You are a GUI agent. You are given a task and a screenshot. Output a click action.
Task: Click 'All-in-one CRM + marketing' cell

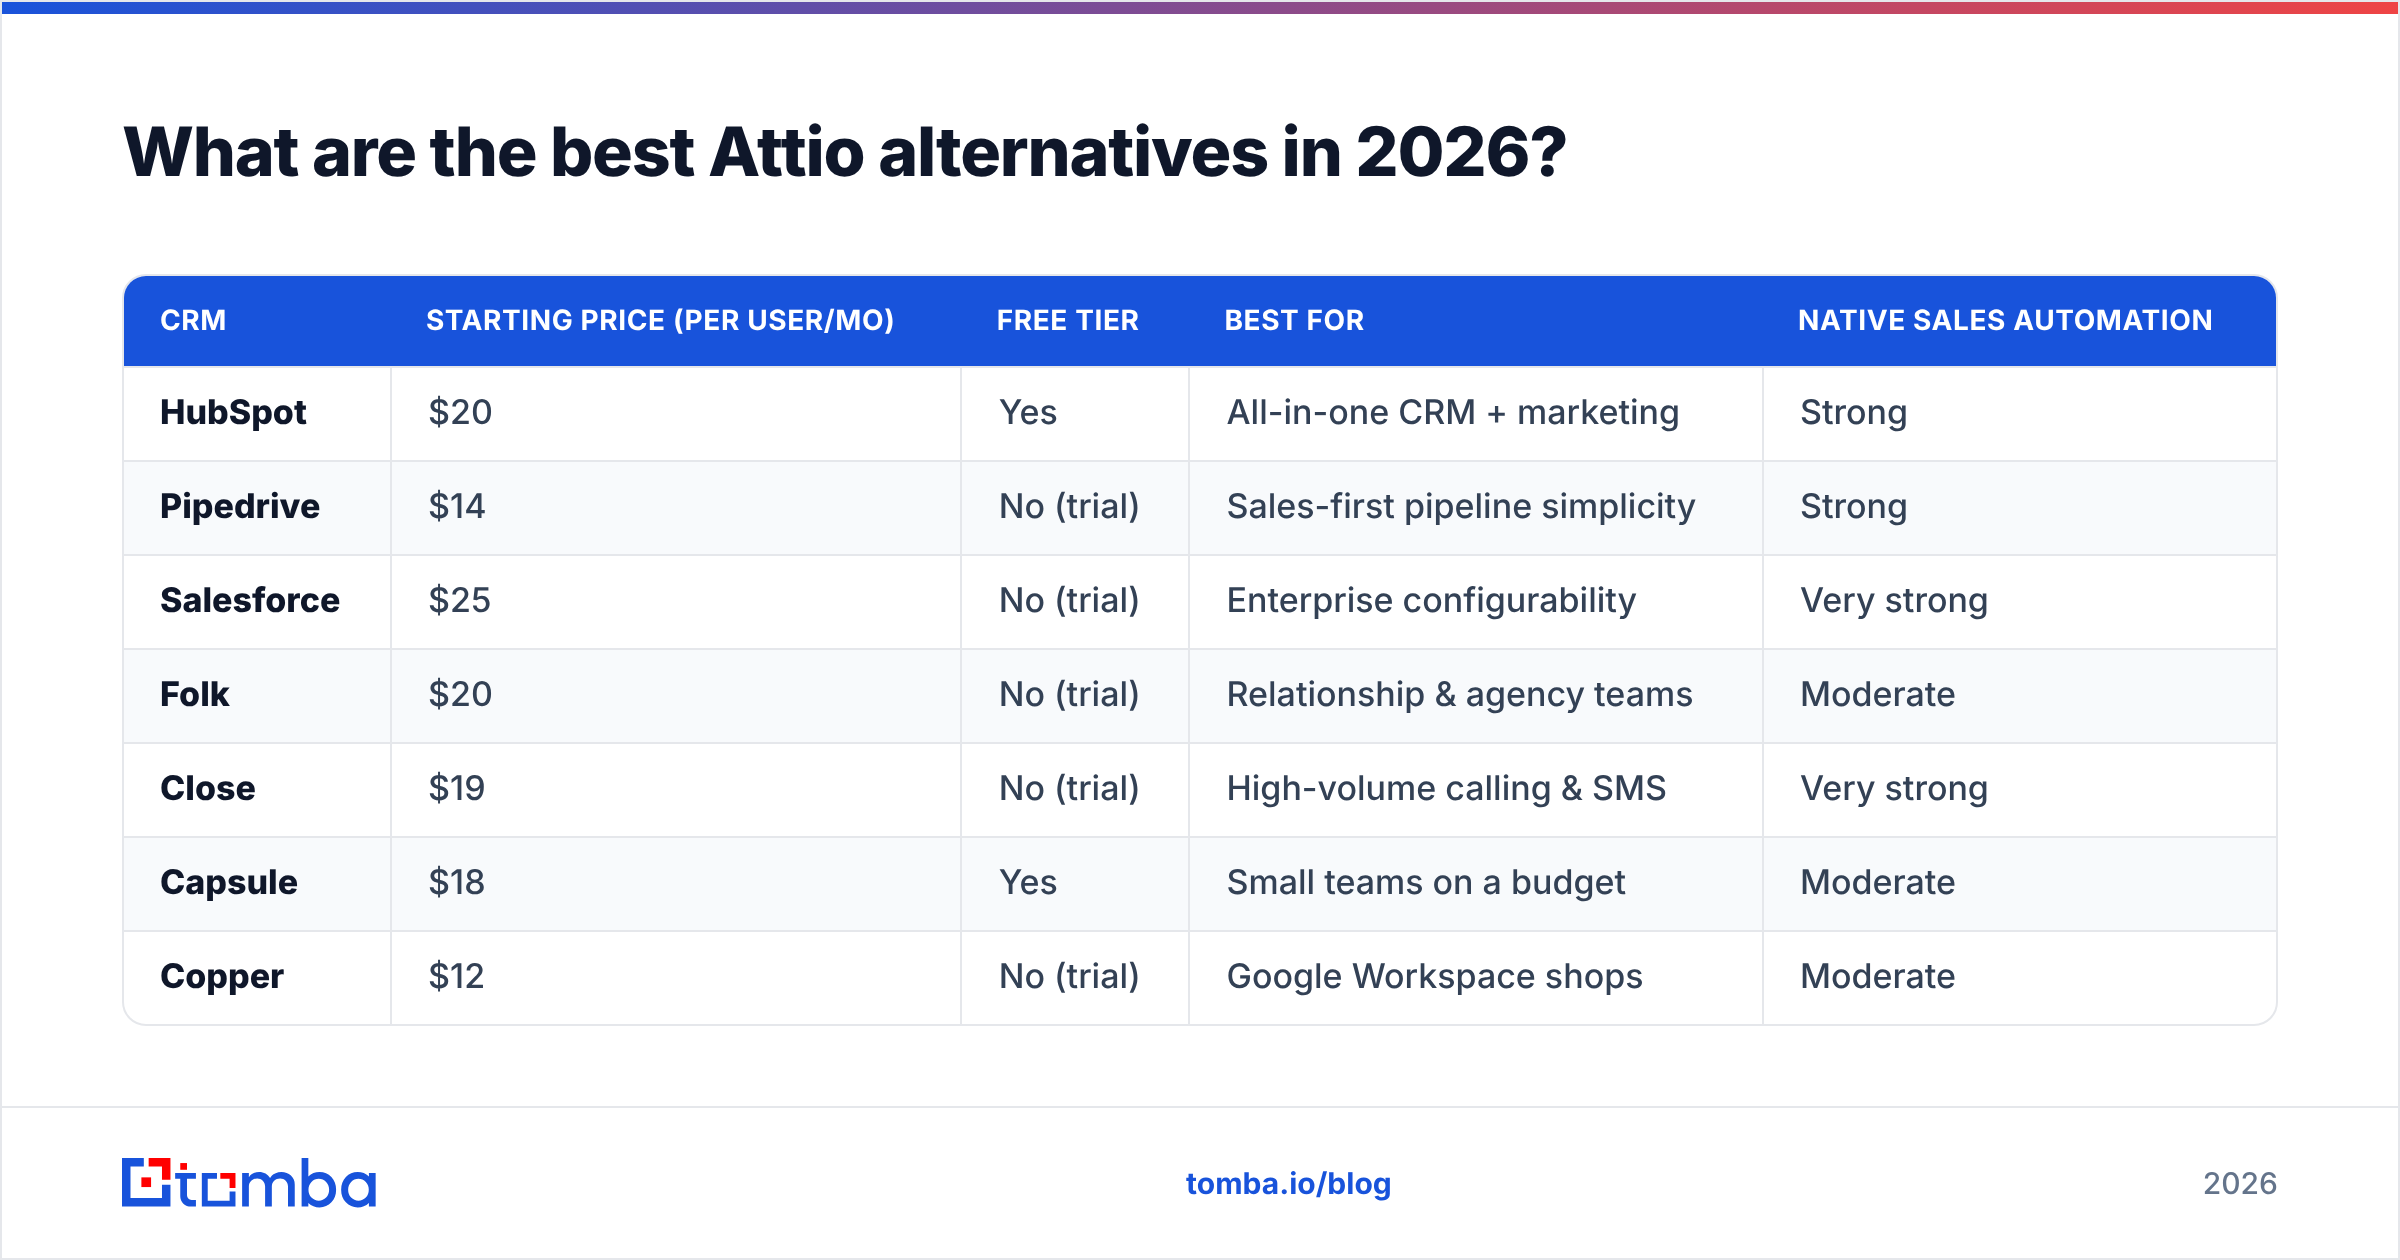click(x=1453, y=412)
